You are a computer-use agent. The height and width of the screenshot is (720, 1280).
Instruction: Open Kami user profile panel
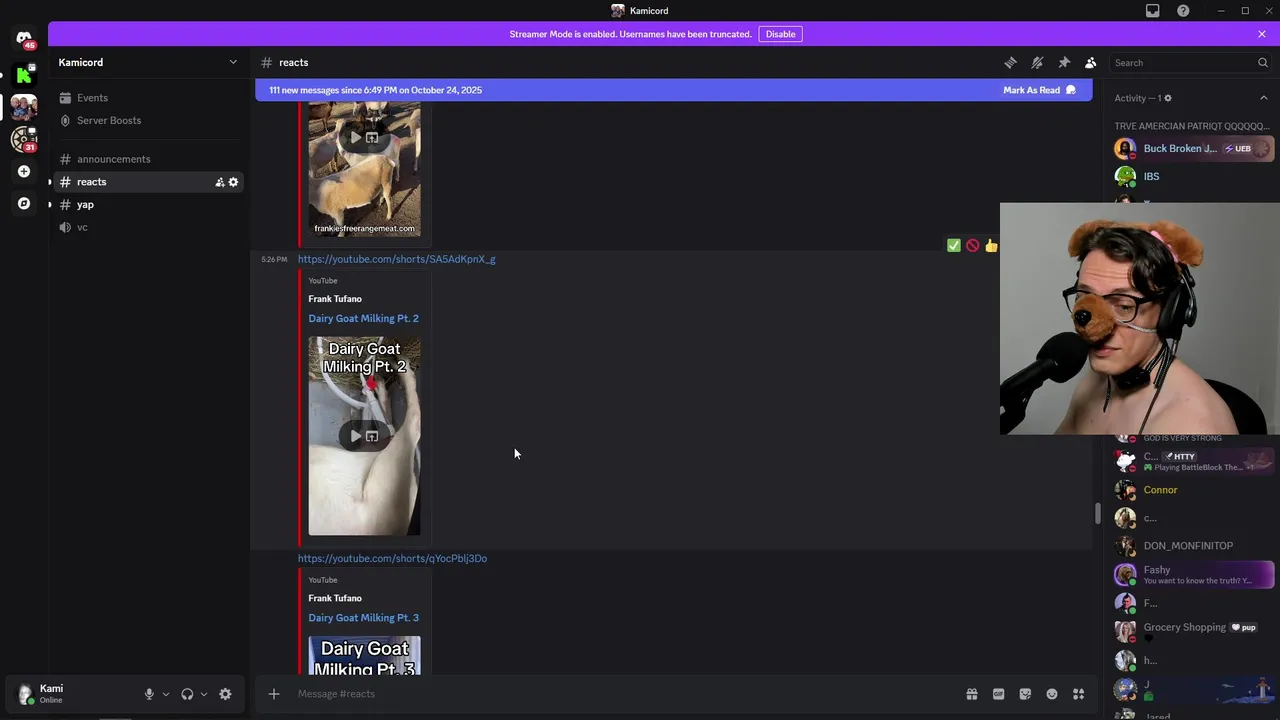coord(70,694)
